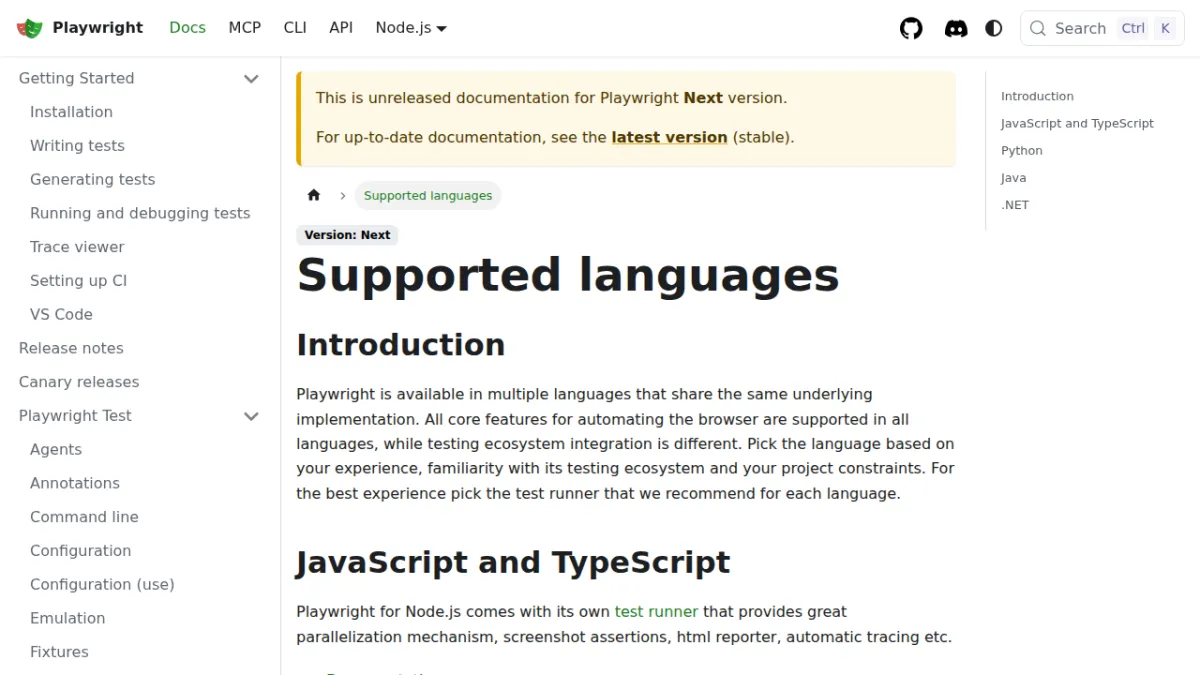Click the Playwright masks logo
Viewport: 1200px width, 675px height.
pyautogui.click(x=30, y=28)
